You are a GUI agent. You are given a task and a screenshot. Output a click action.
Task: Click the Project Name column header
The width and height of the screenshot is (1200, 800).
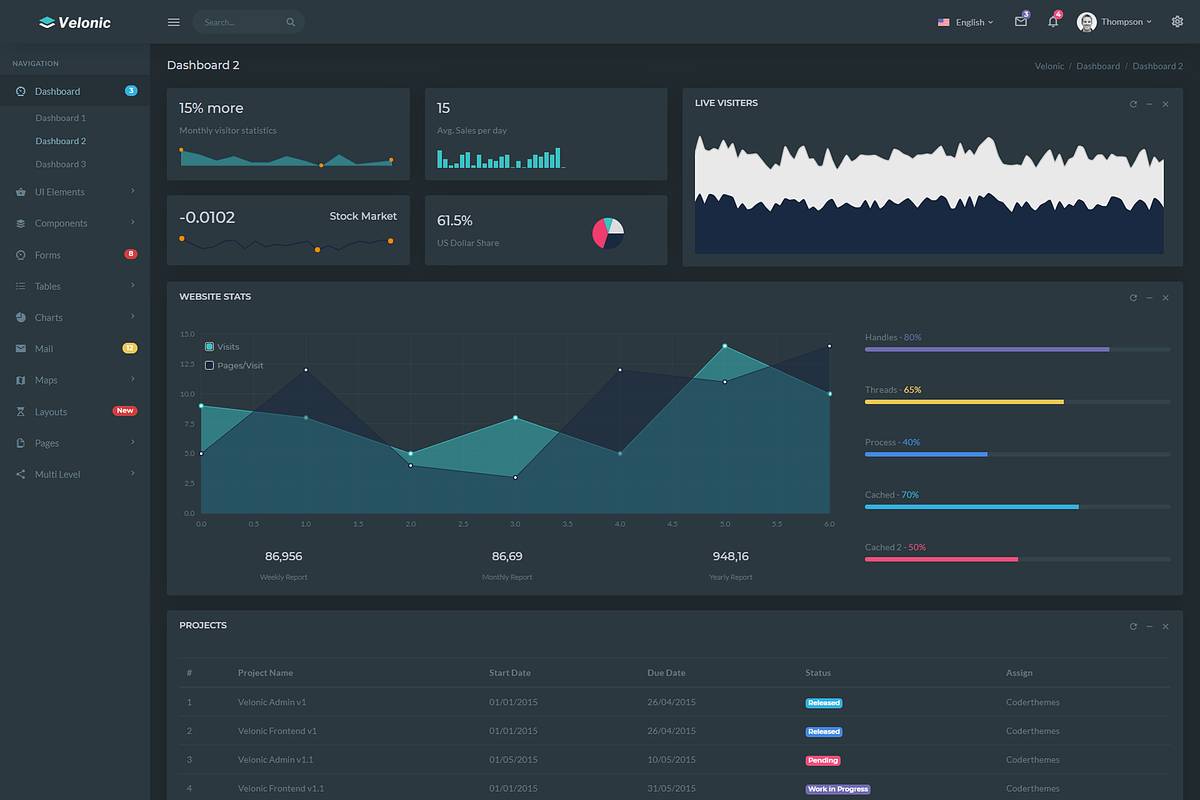[x=266, y=673]
